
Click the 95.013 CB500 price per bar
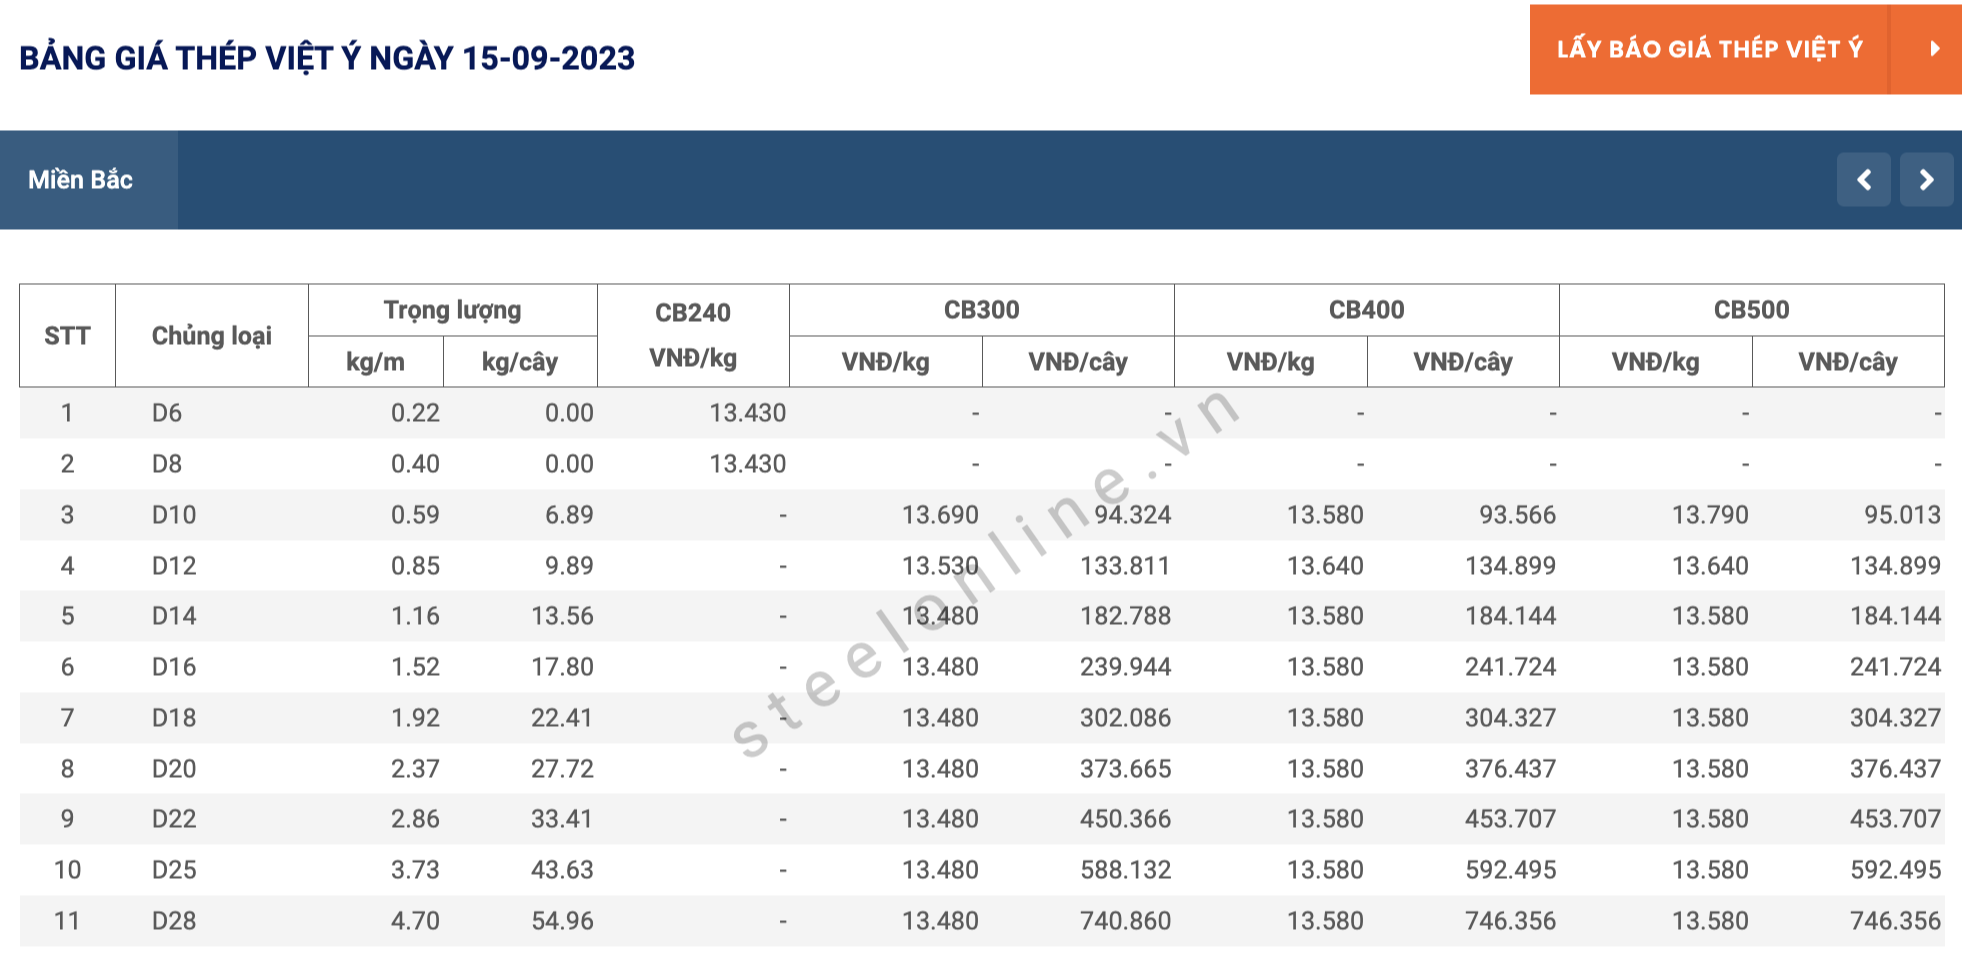coord(1903,515)
